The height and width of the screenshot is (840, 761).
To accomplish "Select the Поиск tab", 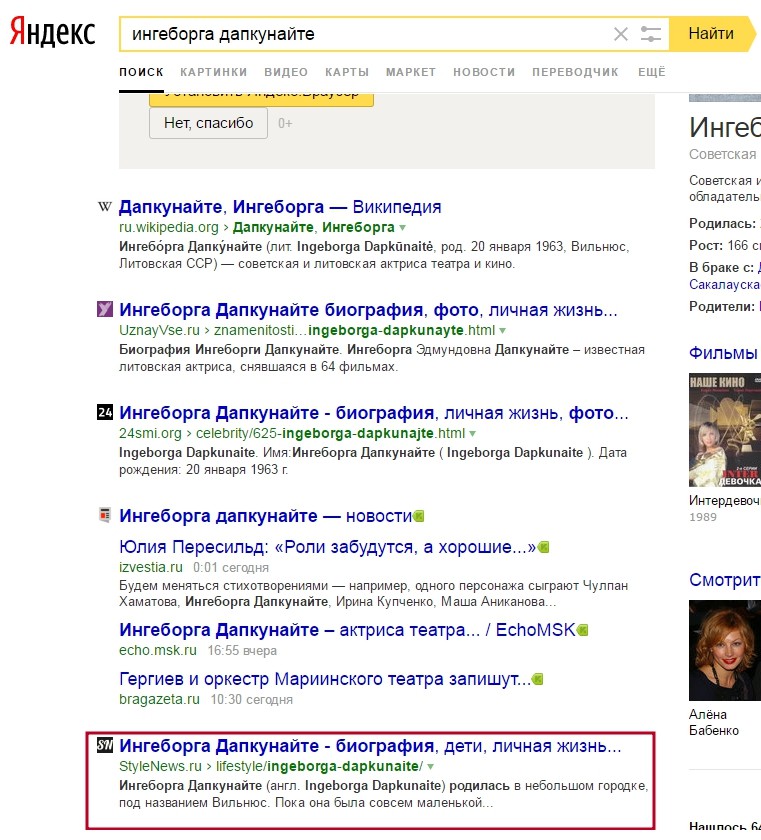I will point(141,72).
